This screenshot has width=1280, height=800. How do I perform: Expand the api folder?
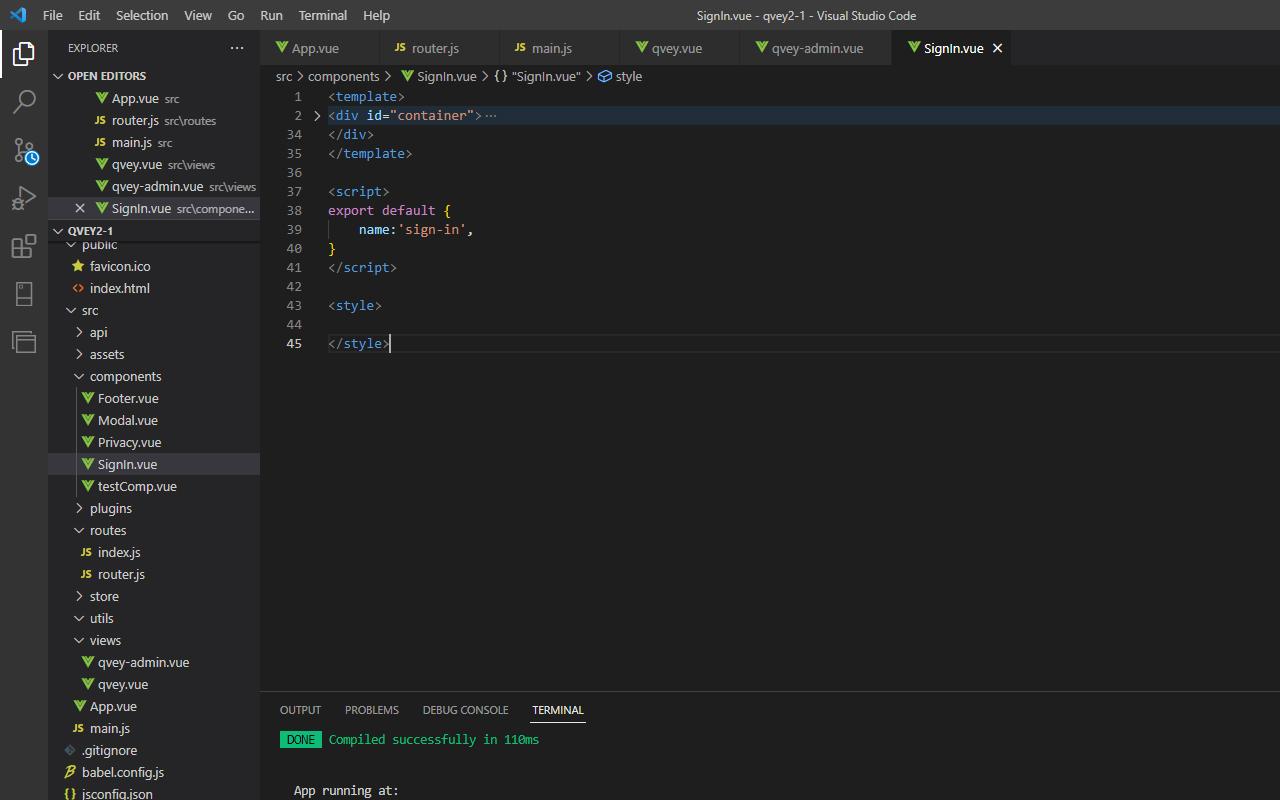click(154, 332)
